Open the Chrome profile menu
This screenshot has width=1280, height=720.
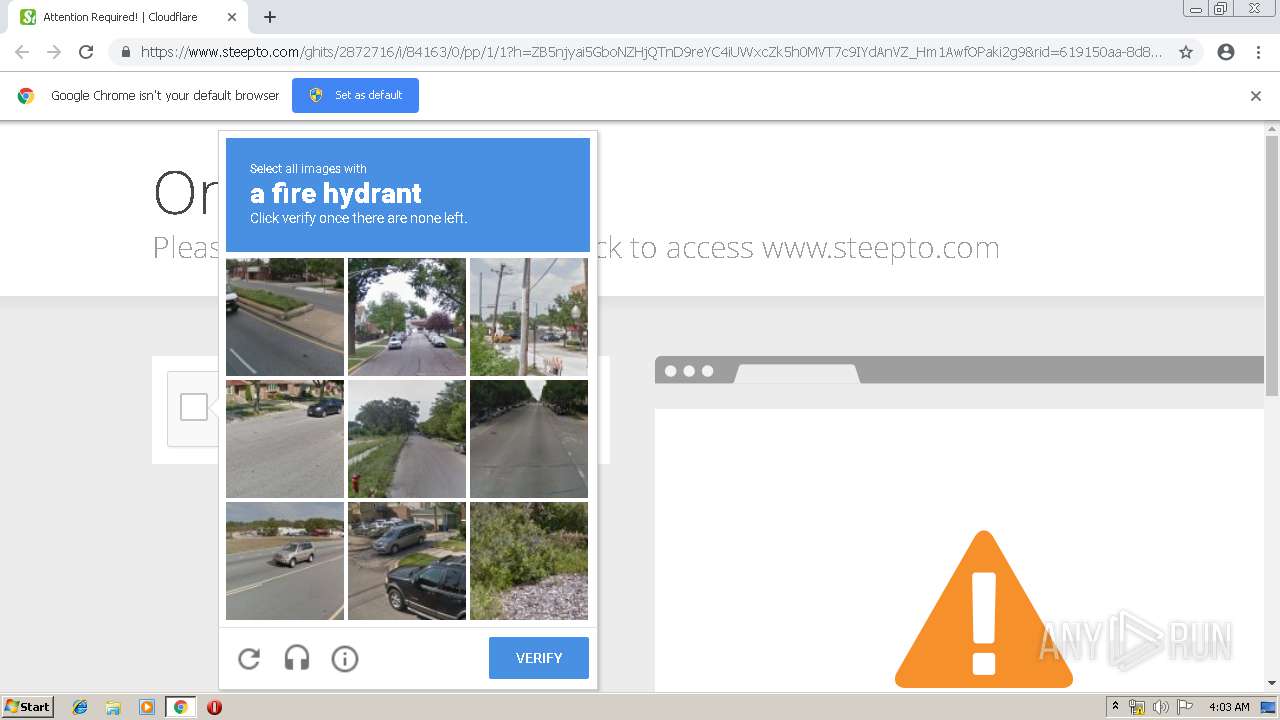(1226, 52)
